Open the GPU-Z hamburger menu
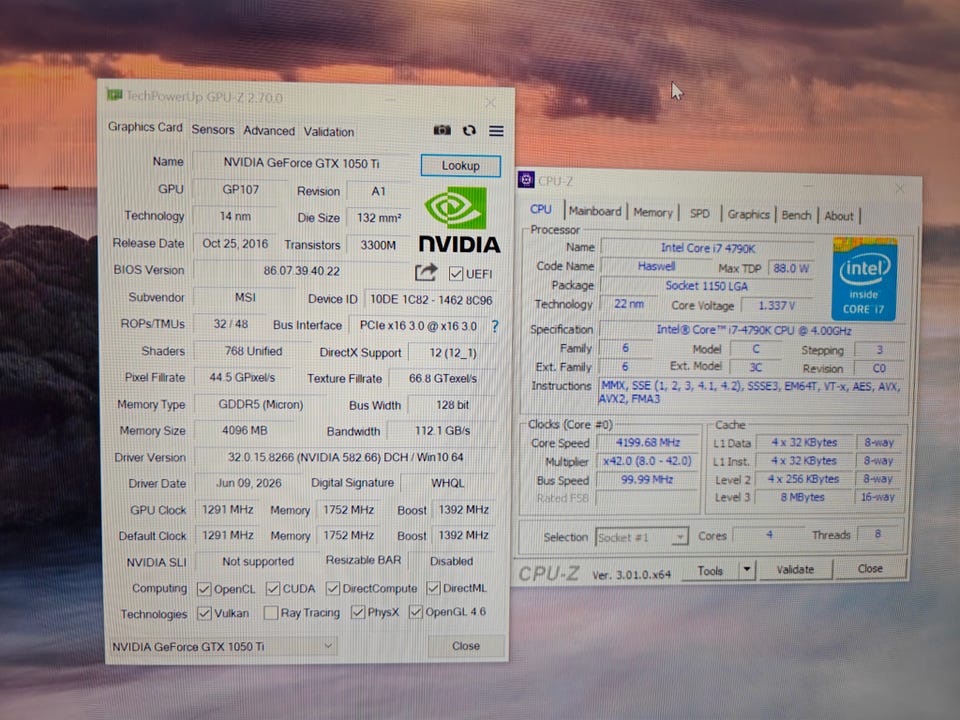The image size is (960, 720). click(497, 130)
